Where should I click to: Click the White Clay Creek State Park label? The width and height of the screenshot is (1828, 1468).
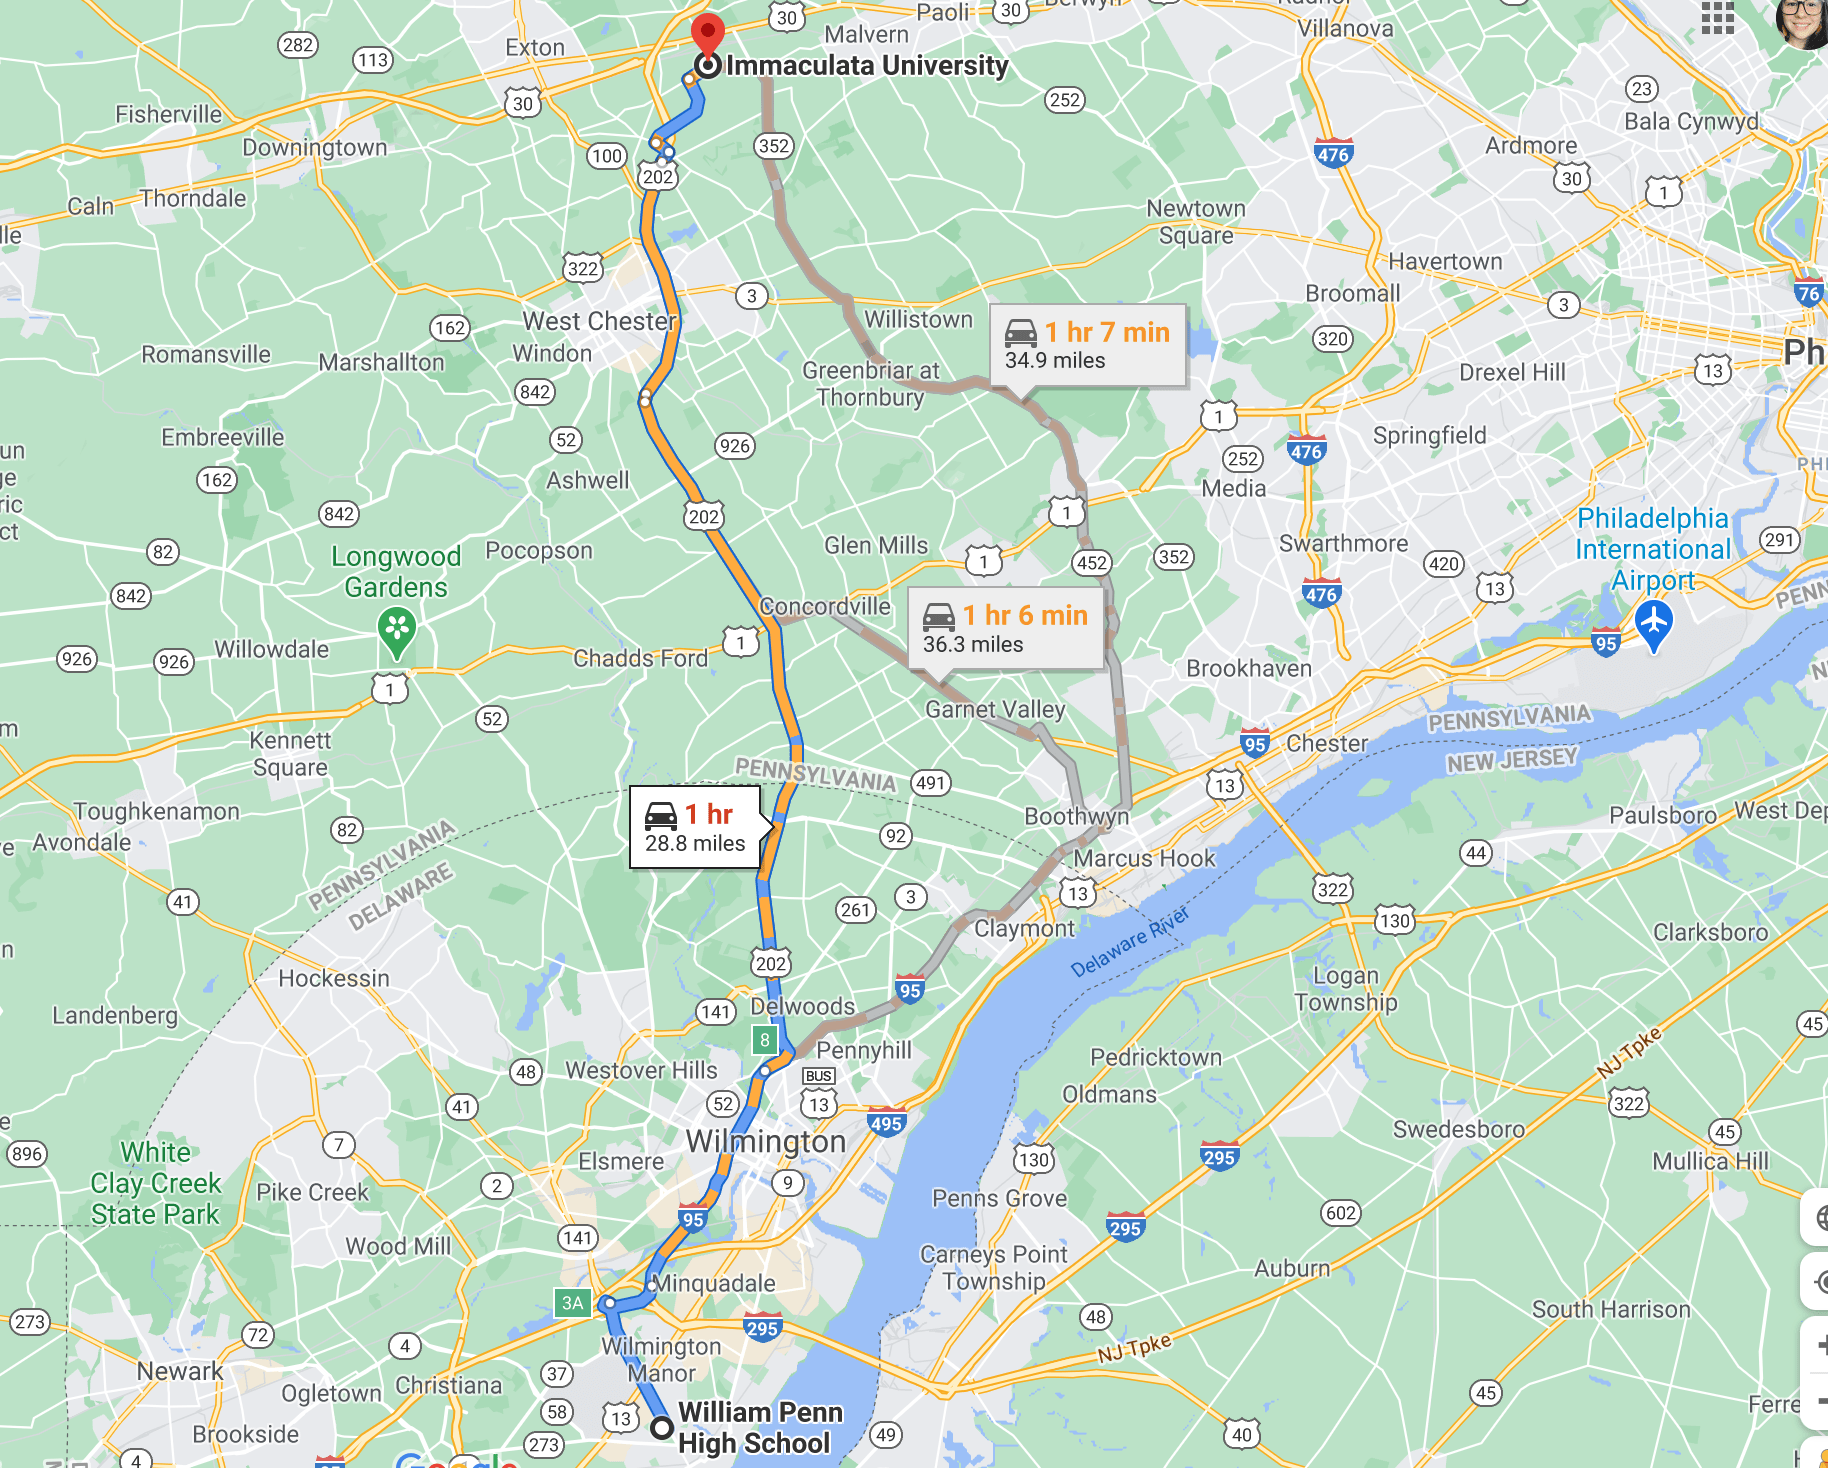(x=155, y=1184)
